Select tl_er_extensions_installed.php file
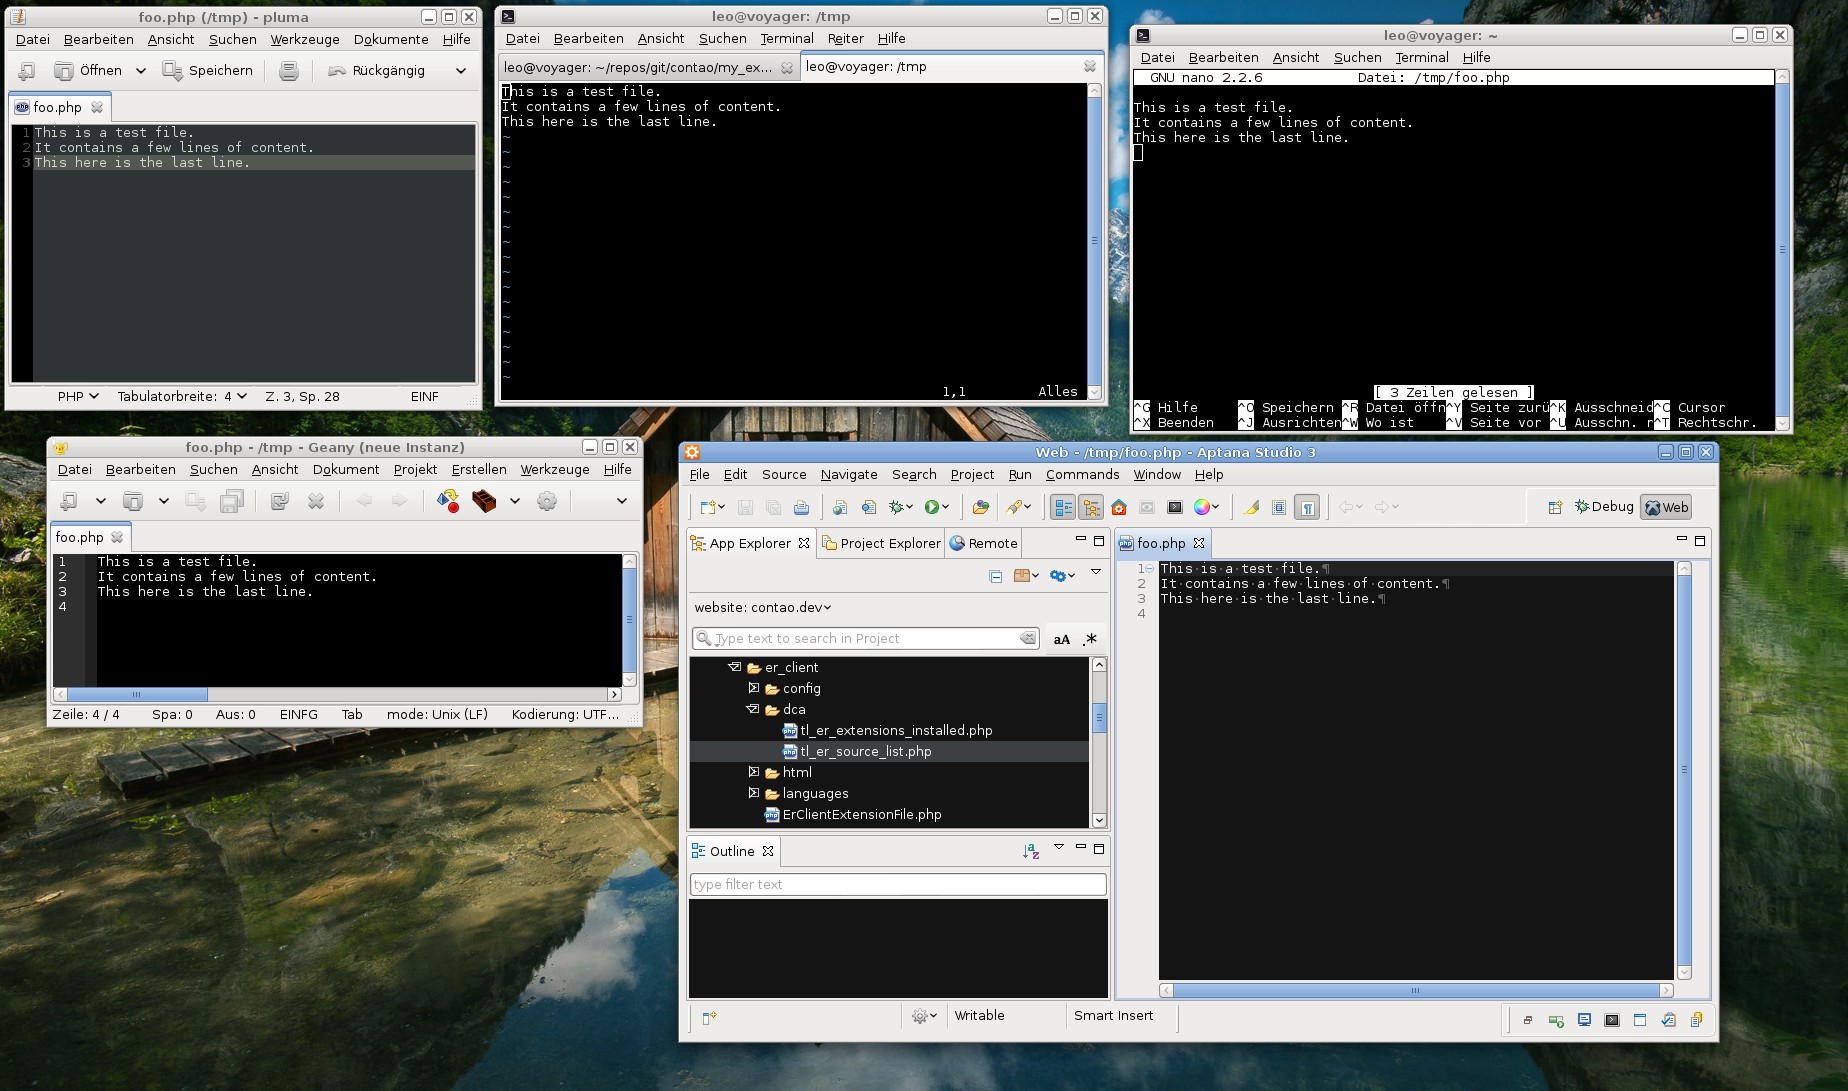Viewport: 1848px width, 1091px height. coord(887,730)
